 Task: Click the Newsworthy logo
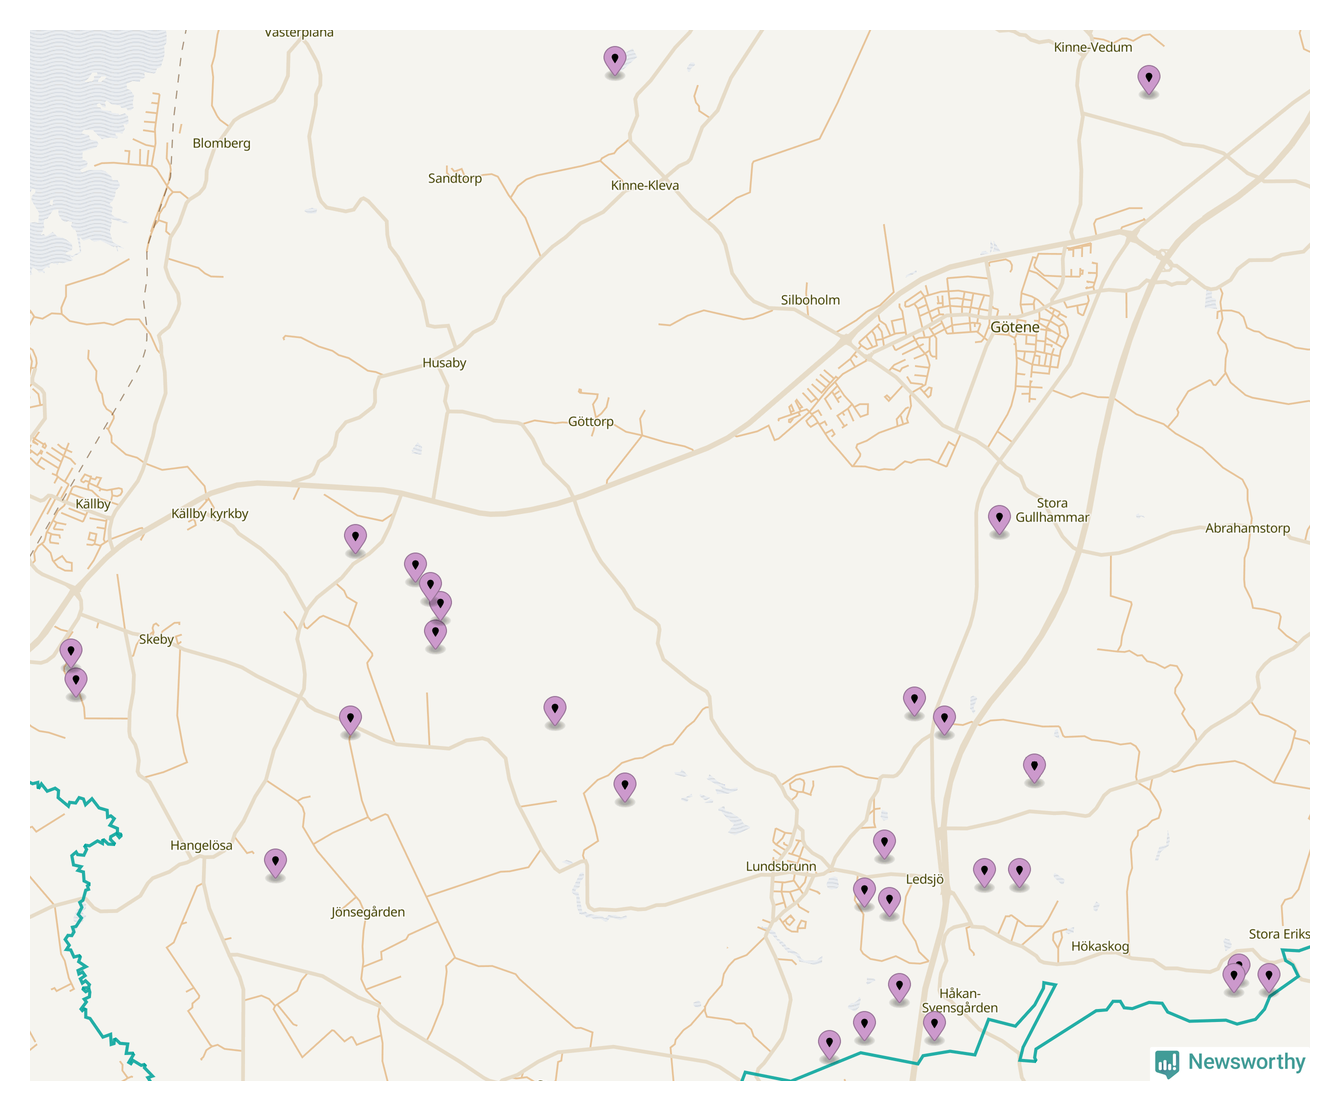pos(1230,1062)
